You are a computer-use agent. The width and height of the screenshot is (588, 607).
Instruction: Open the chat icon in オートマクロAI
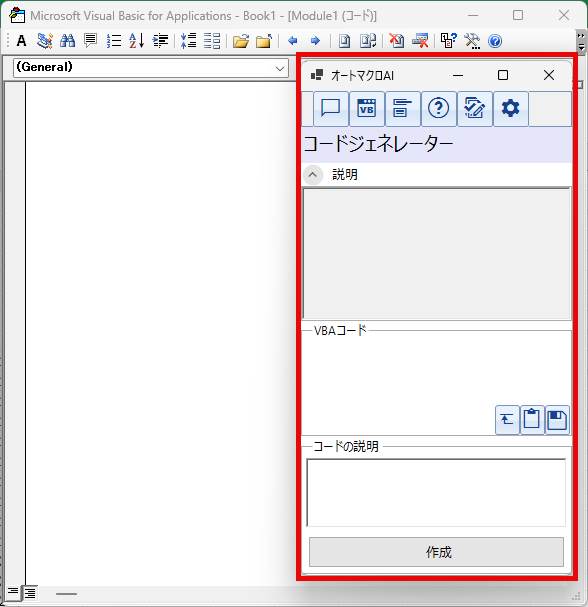(x=331, y=109)
